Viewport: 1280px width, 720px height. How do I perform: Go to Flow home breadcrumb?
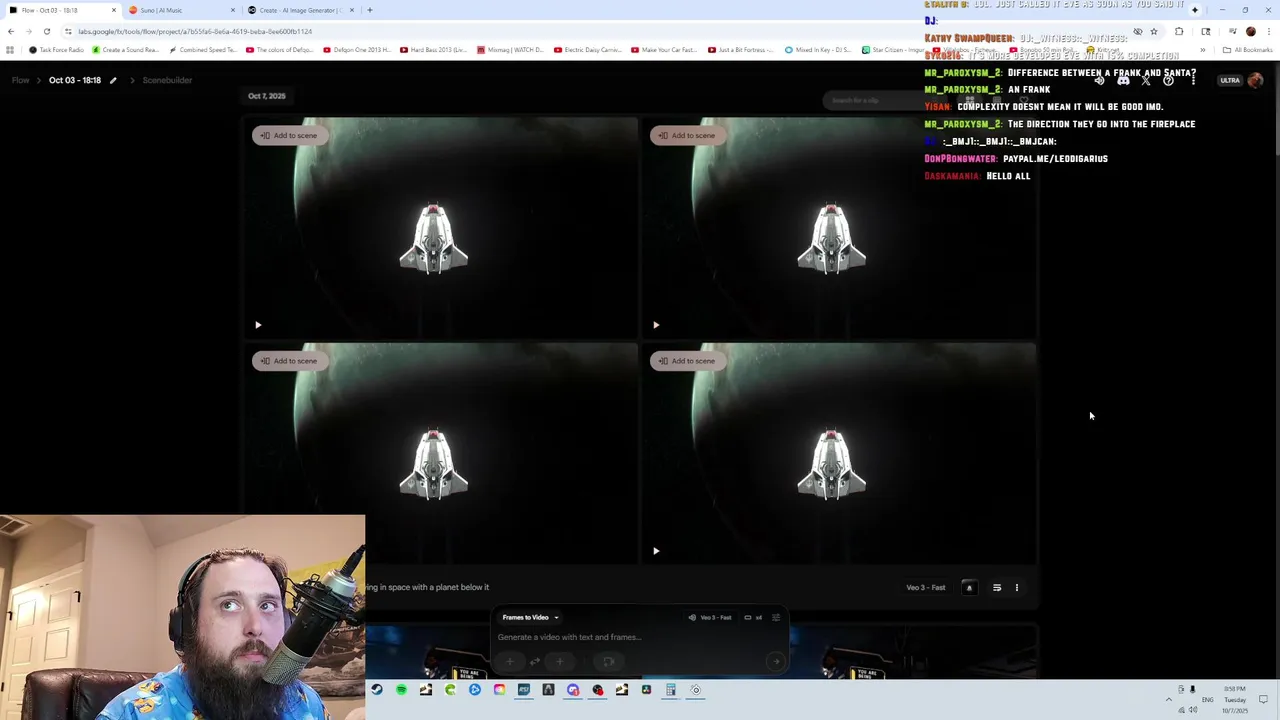(x=20, y=80)
